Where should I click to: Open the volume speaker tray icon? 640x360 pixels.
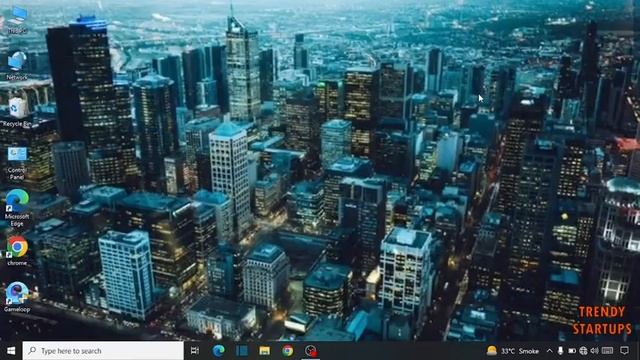[x=595, y=351]
